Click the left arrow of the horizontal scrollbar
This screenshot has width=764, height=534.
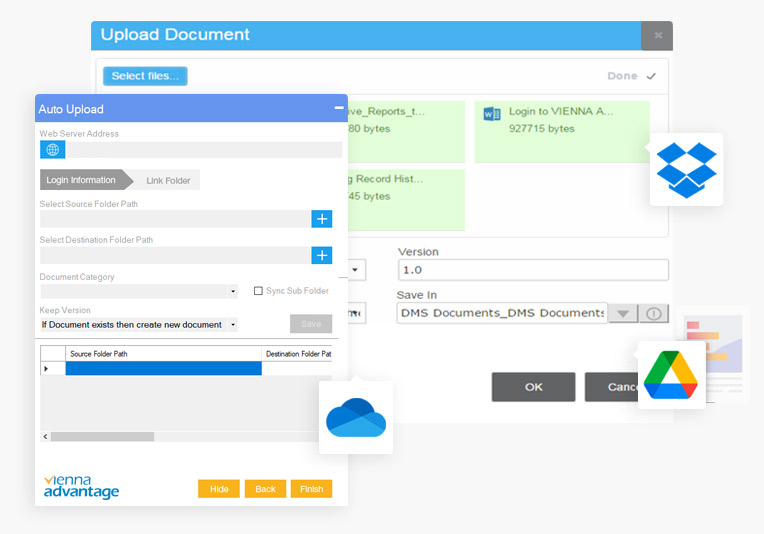[x=45, y=437]
